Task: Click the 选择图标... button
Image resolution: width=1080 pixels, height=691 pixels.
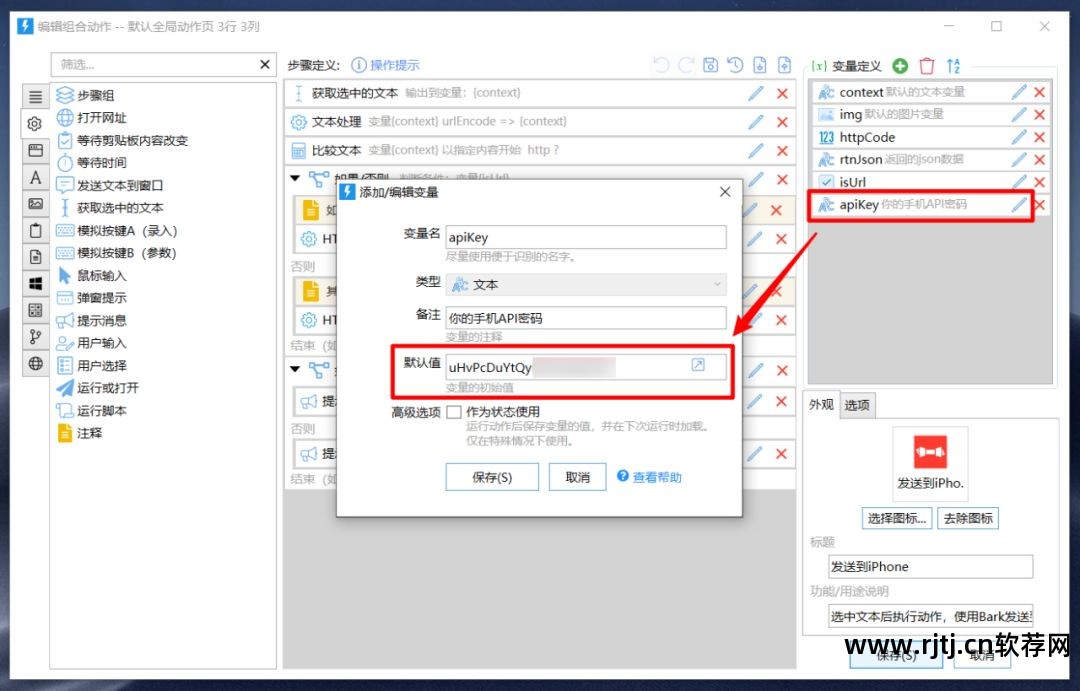Action: click(897, 518)
